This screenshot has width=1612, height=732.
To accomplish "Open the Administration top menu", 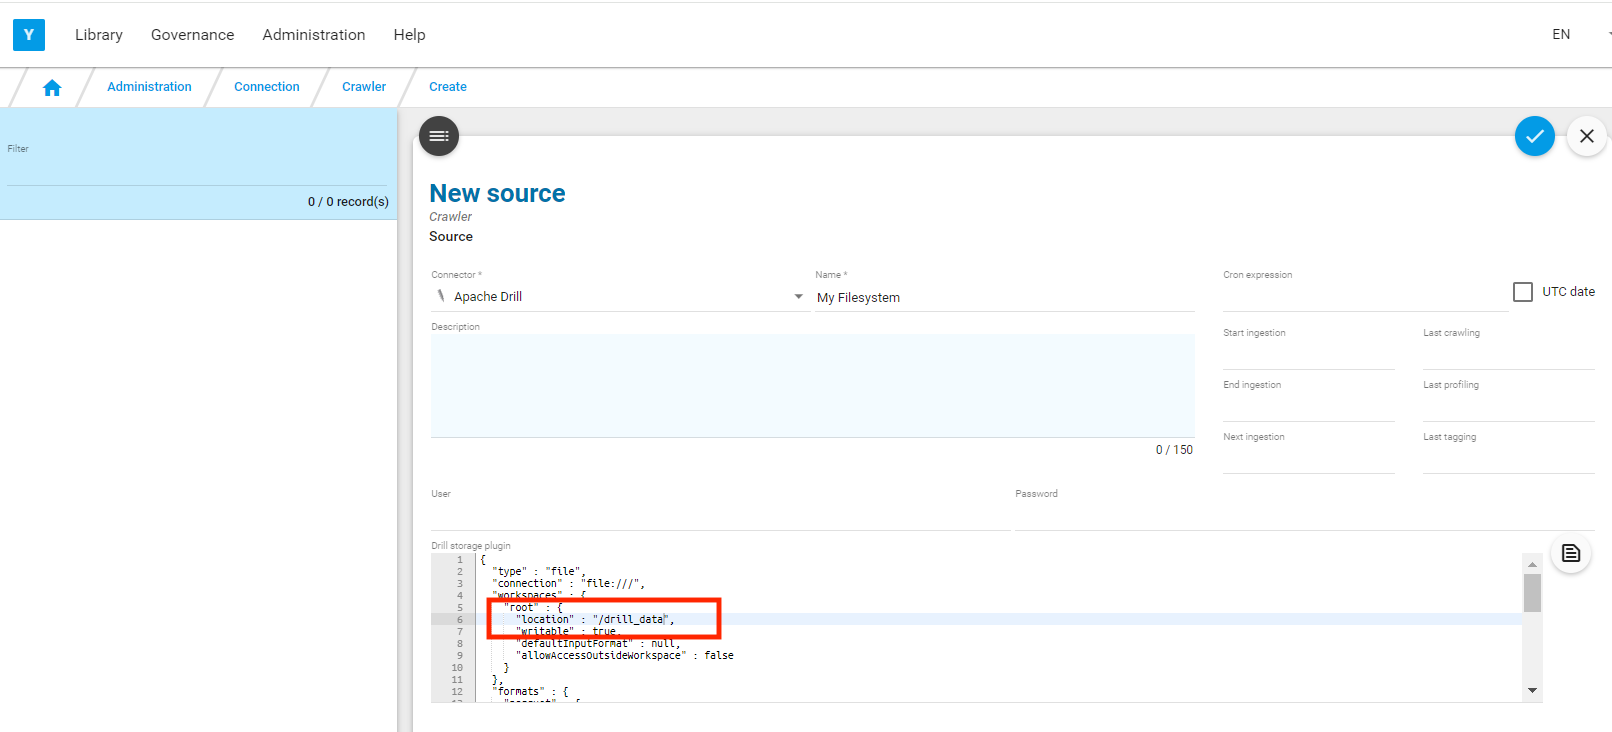I will [x=314, y=34].
